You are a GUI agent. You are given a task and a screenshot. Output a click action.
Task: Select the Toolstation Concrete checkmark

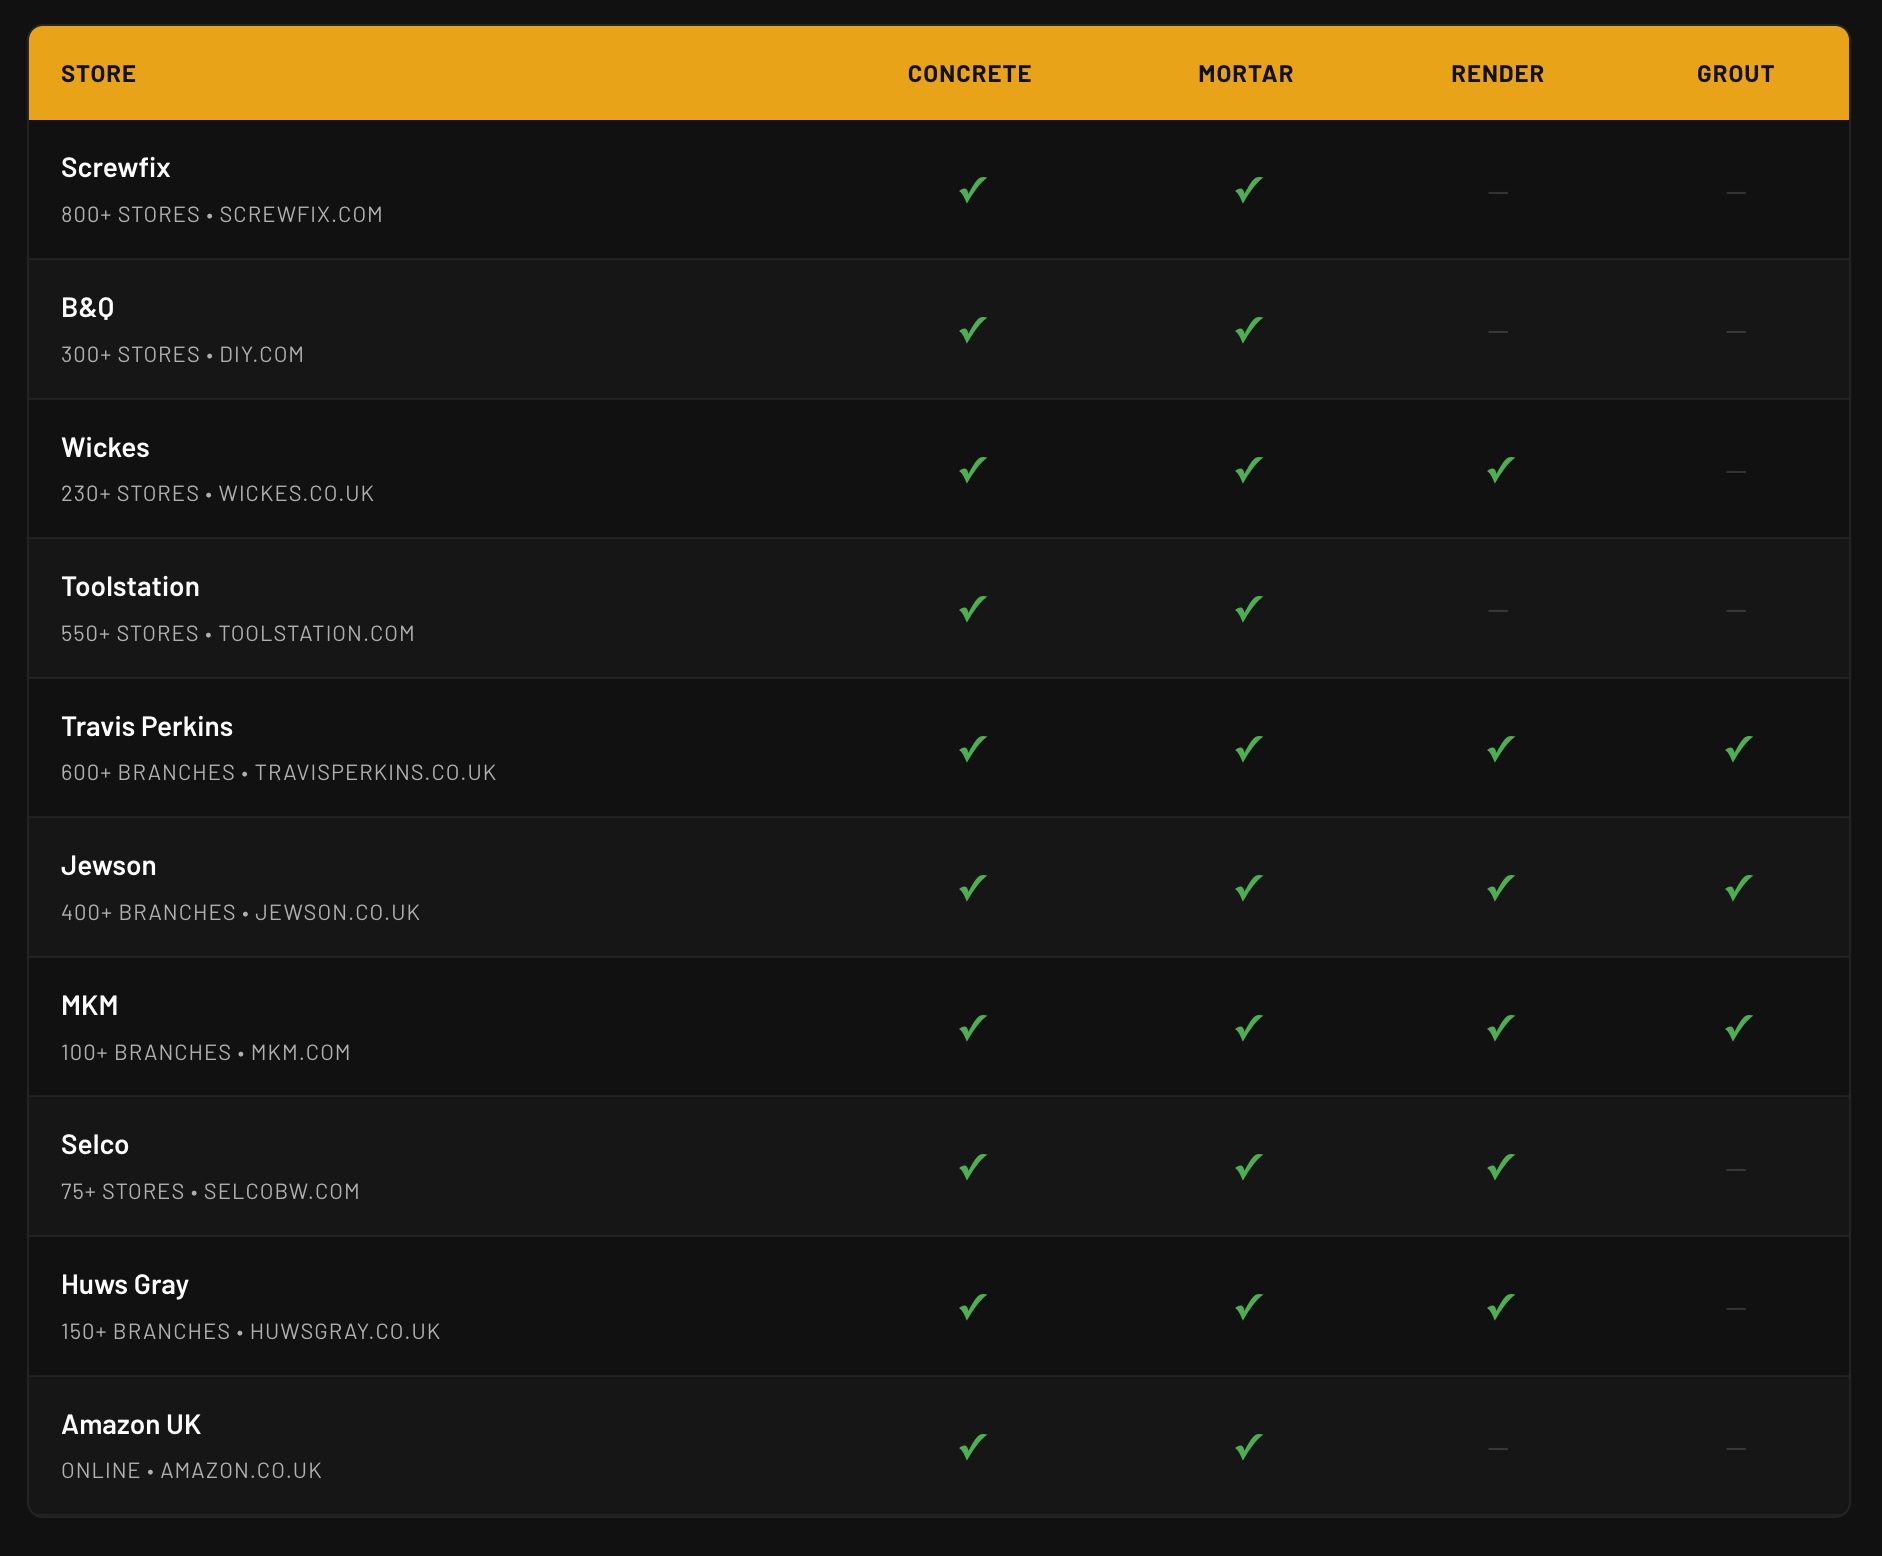coord(973,609)
